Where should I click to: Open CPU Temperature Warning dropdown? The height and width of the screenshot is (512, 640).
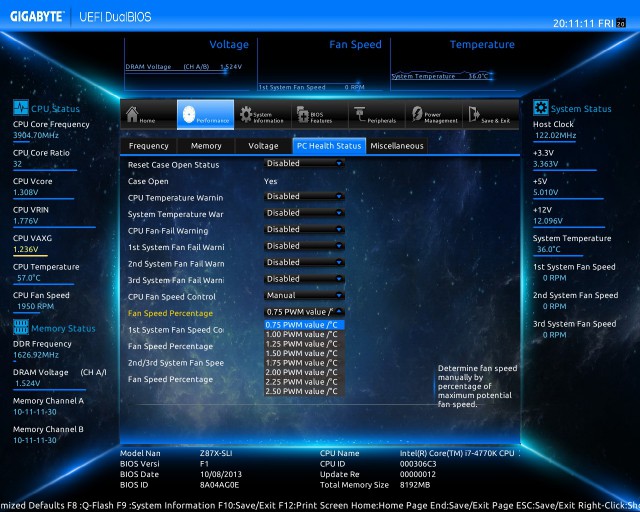point(304,196)
